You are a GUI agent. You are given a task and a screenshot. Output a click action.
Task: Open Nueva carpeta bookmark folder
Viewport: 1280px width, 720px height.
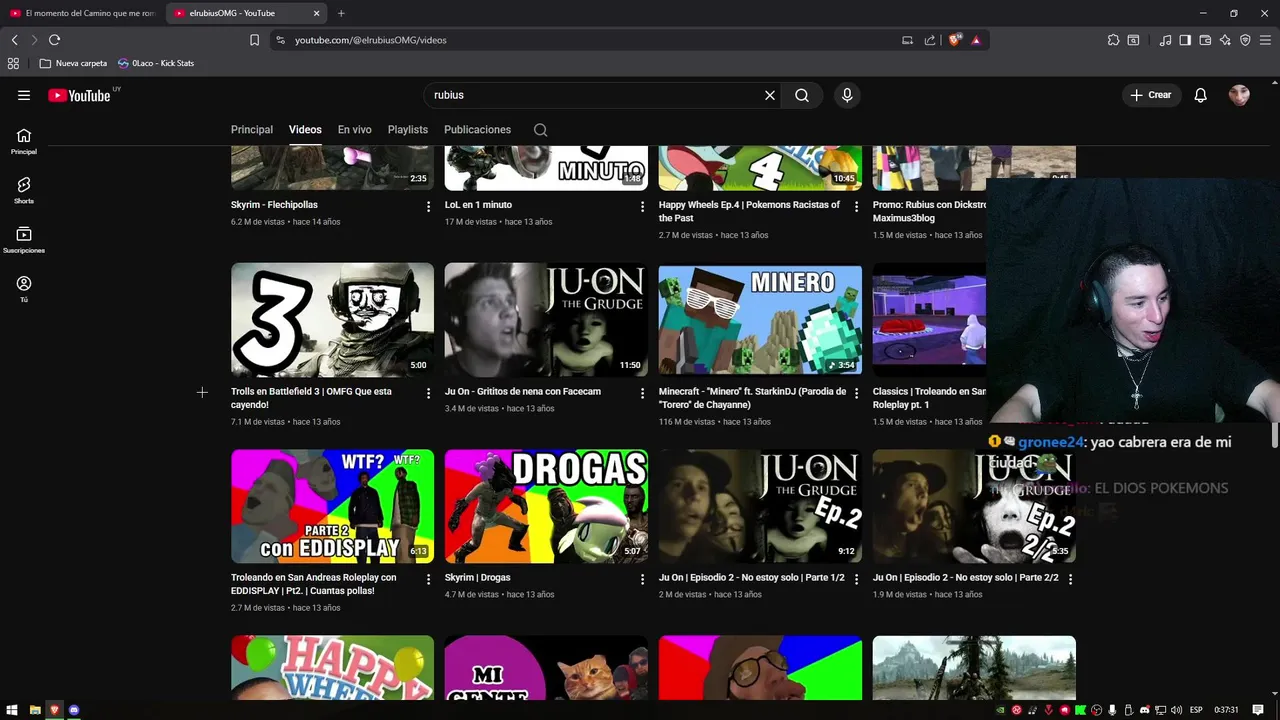[73, 63]
